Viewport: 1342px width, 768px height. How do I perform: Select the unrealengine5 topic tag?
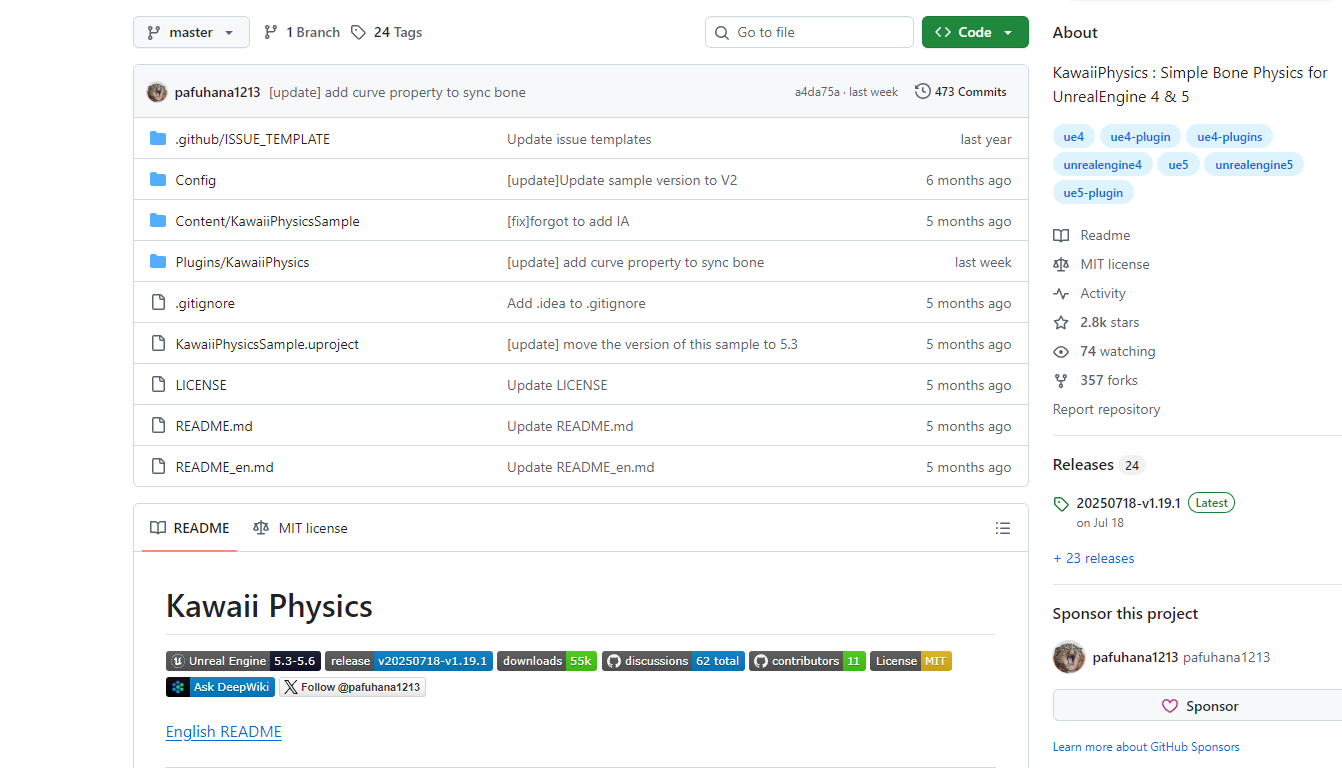tap(1254, 165)
